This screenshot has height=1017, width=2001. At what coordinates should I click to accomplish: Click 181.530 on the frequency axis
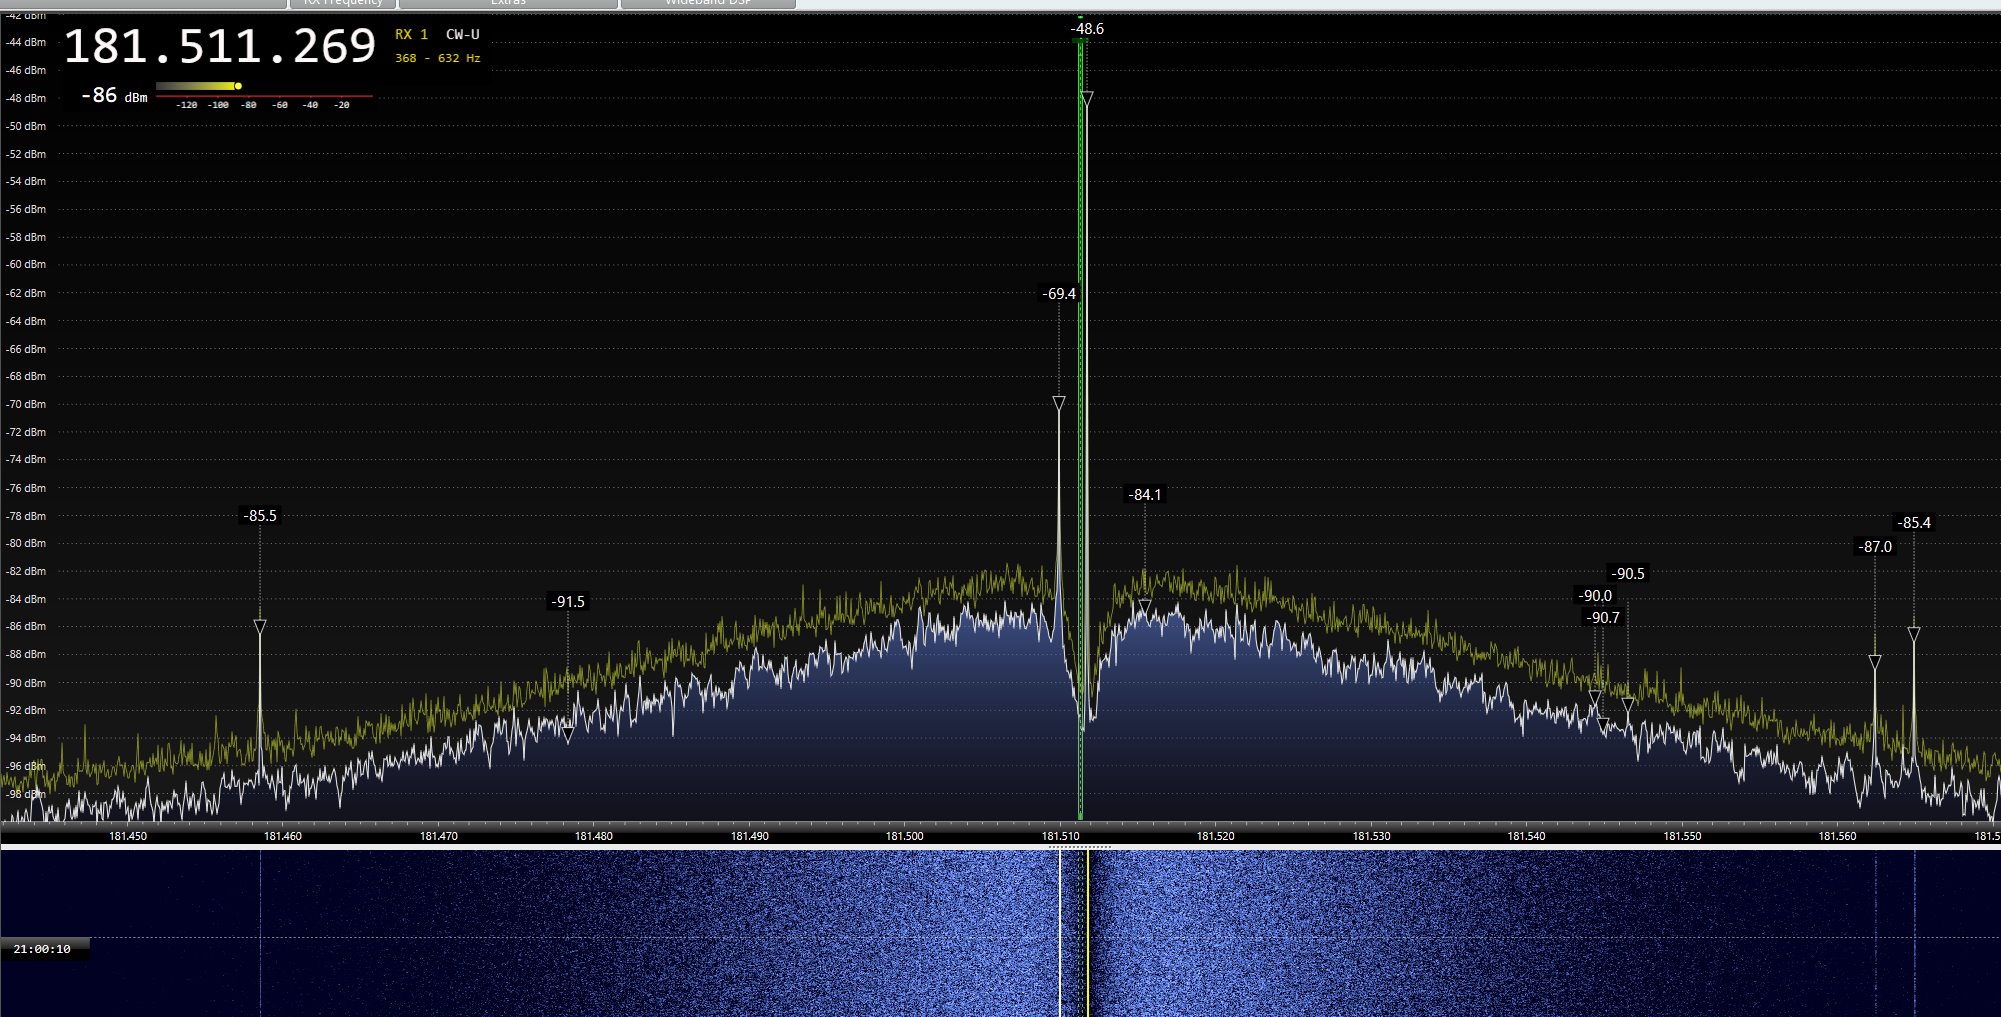tap(1372, 836)
